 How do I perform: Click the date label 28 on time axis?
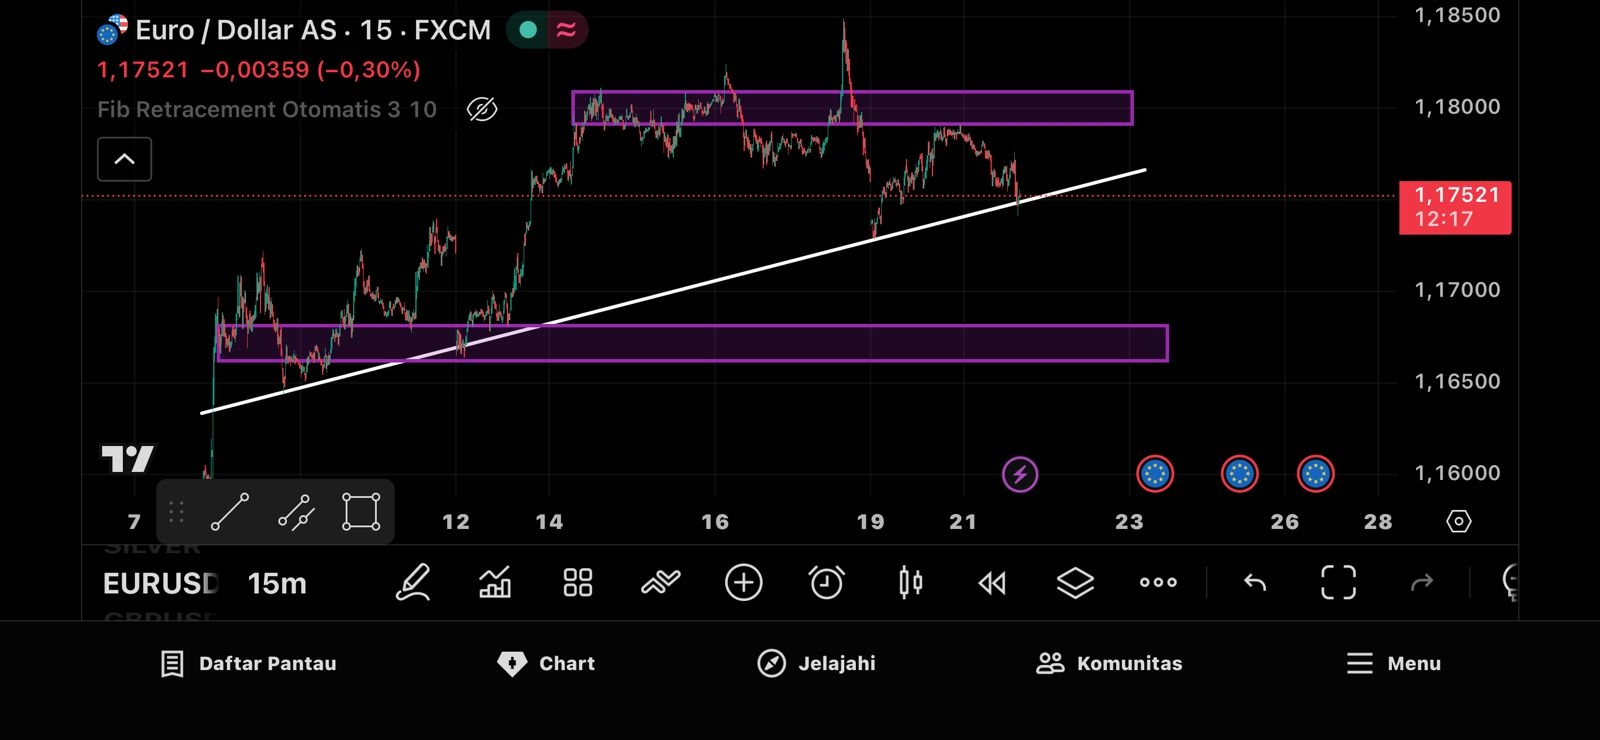click(x=1378, y=521)
